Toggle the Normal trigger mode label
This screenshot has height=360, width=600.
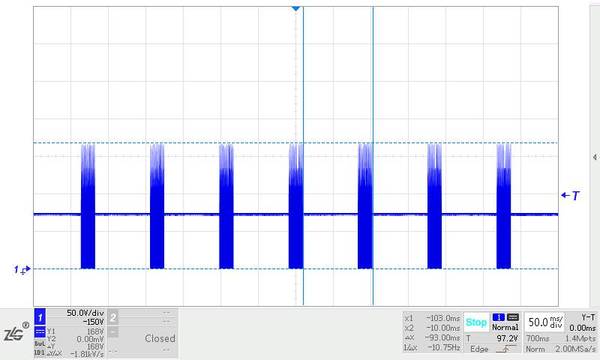click(x=505, y=327)
